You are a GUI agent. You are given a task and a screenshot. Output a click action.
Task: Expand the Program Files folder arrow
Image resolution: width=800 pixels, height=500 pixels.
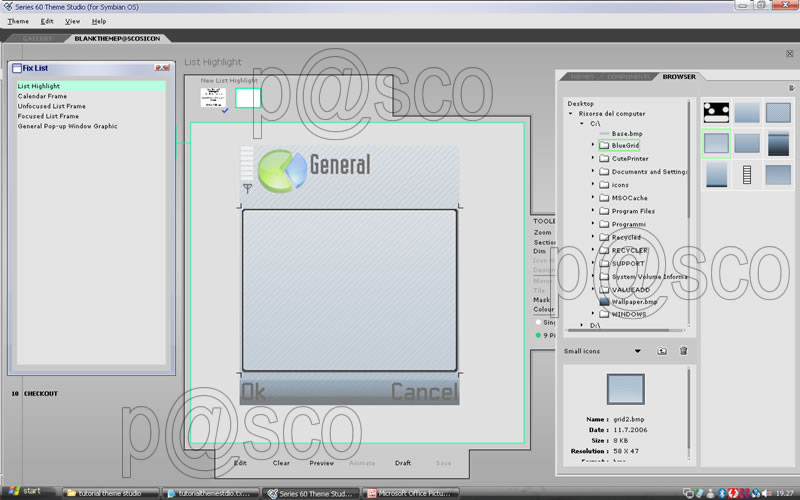tap(593, 211)
